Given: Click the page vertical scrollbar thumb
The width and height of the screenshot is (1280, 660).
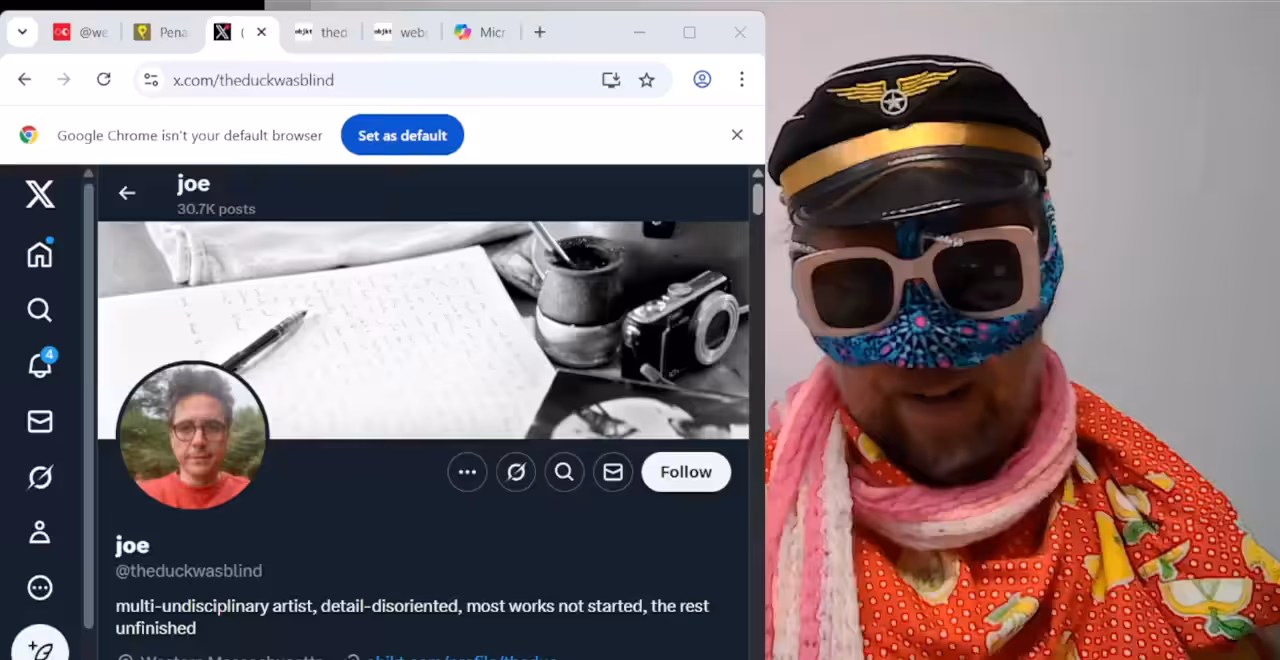Looking at the screenshot, I should coord(758,198).
